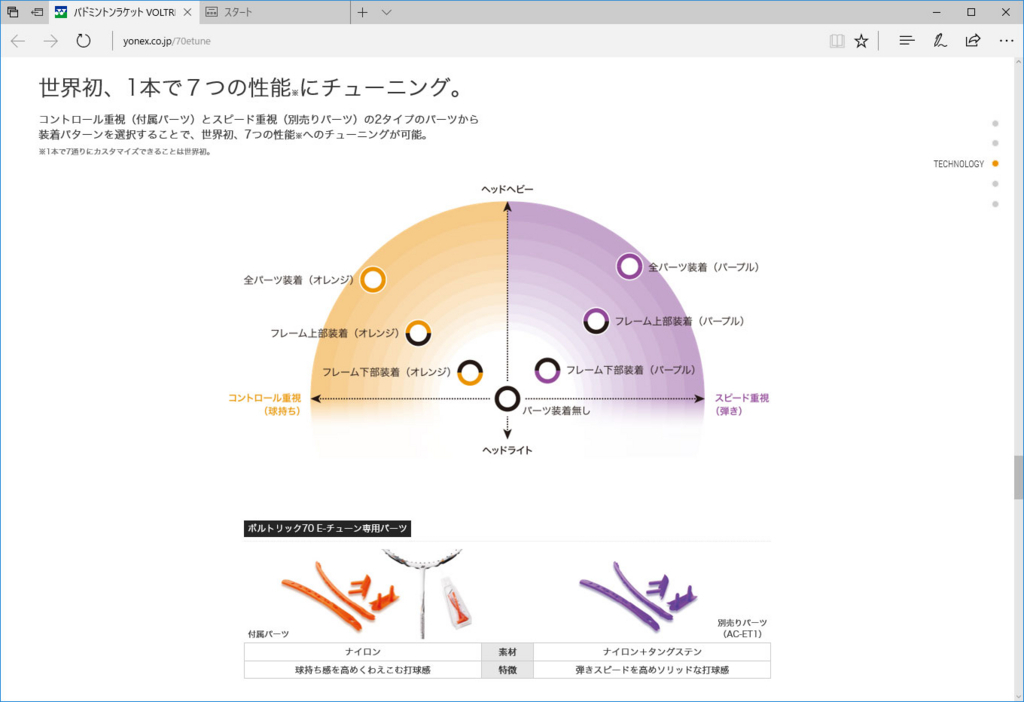
Task: Maximize the Edge window
Action: [971, 12]
